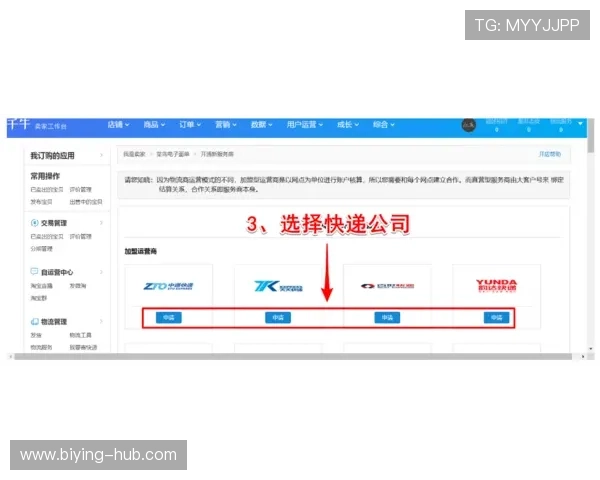This screenshot has width=600, height=480.
Task: Click the TTK 天天快递 logo
Action: click(x=278, y=286)
